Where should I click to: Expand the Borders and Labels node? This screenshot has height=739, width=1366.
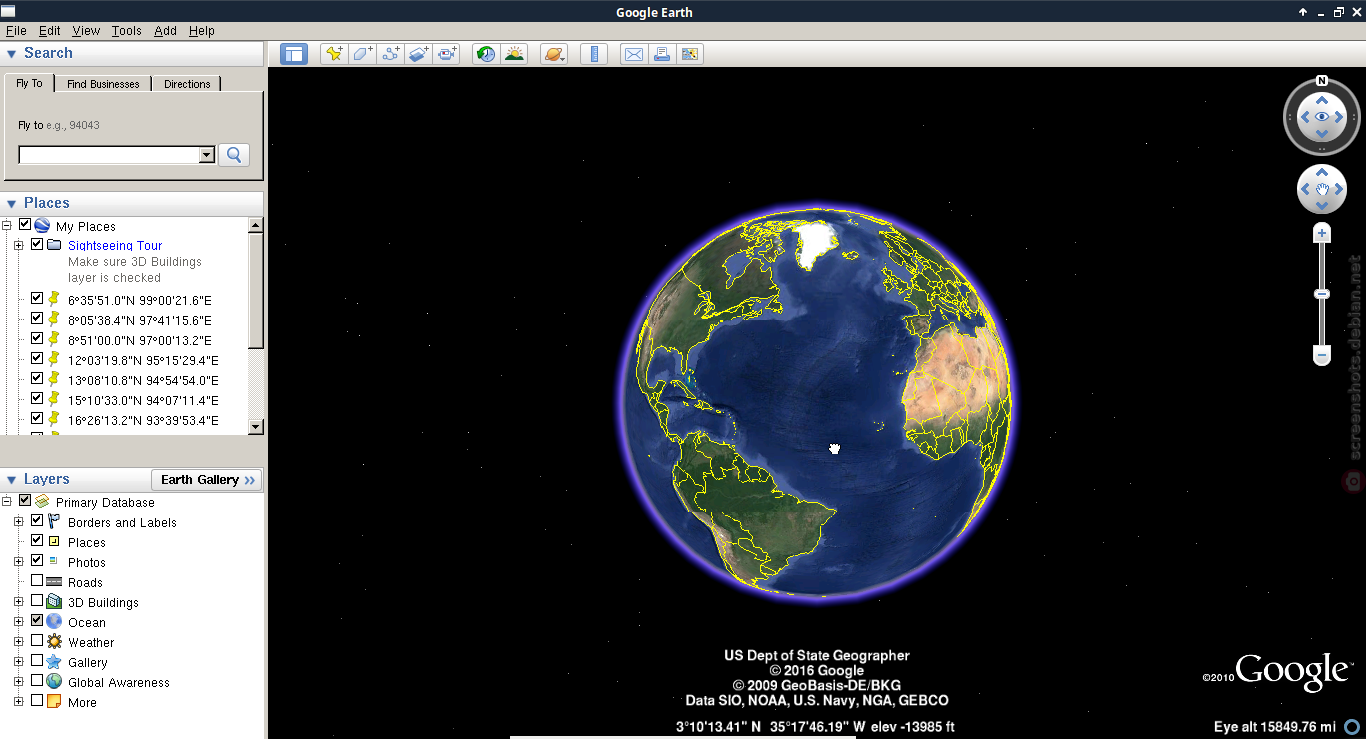tap(19, 522)
